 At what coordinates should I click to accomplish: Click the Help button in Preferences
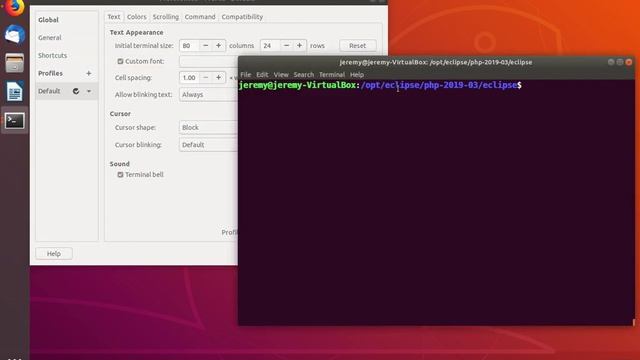[x=54, y=253]
